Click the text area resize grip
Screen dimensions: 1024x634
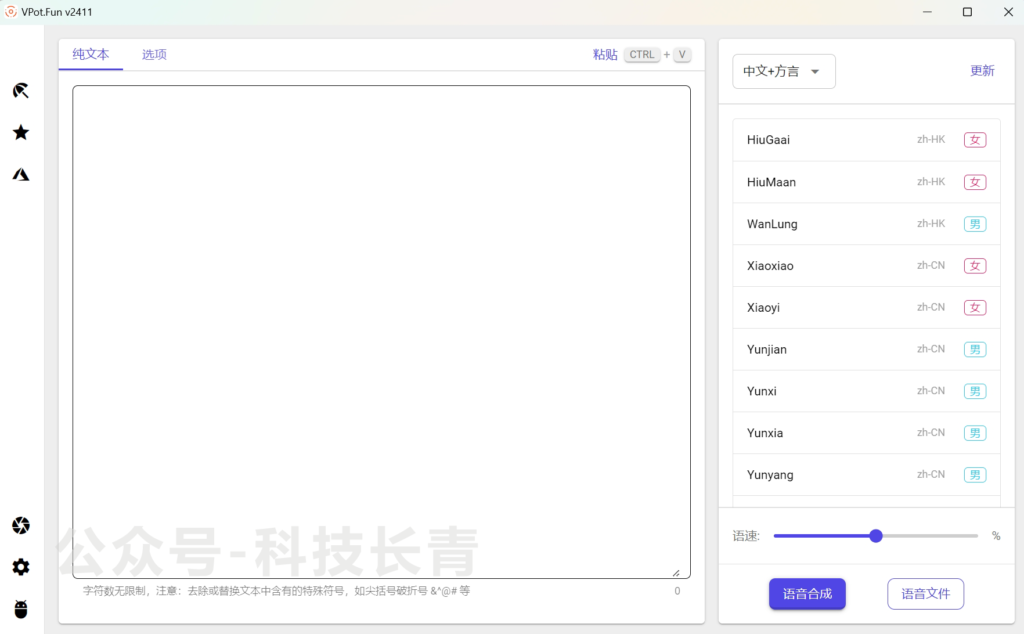(676, 572)
